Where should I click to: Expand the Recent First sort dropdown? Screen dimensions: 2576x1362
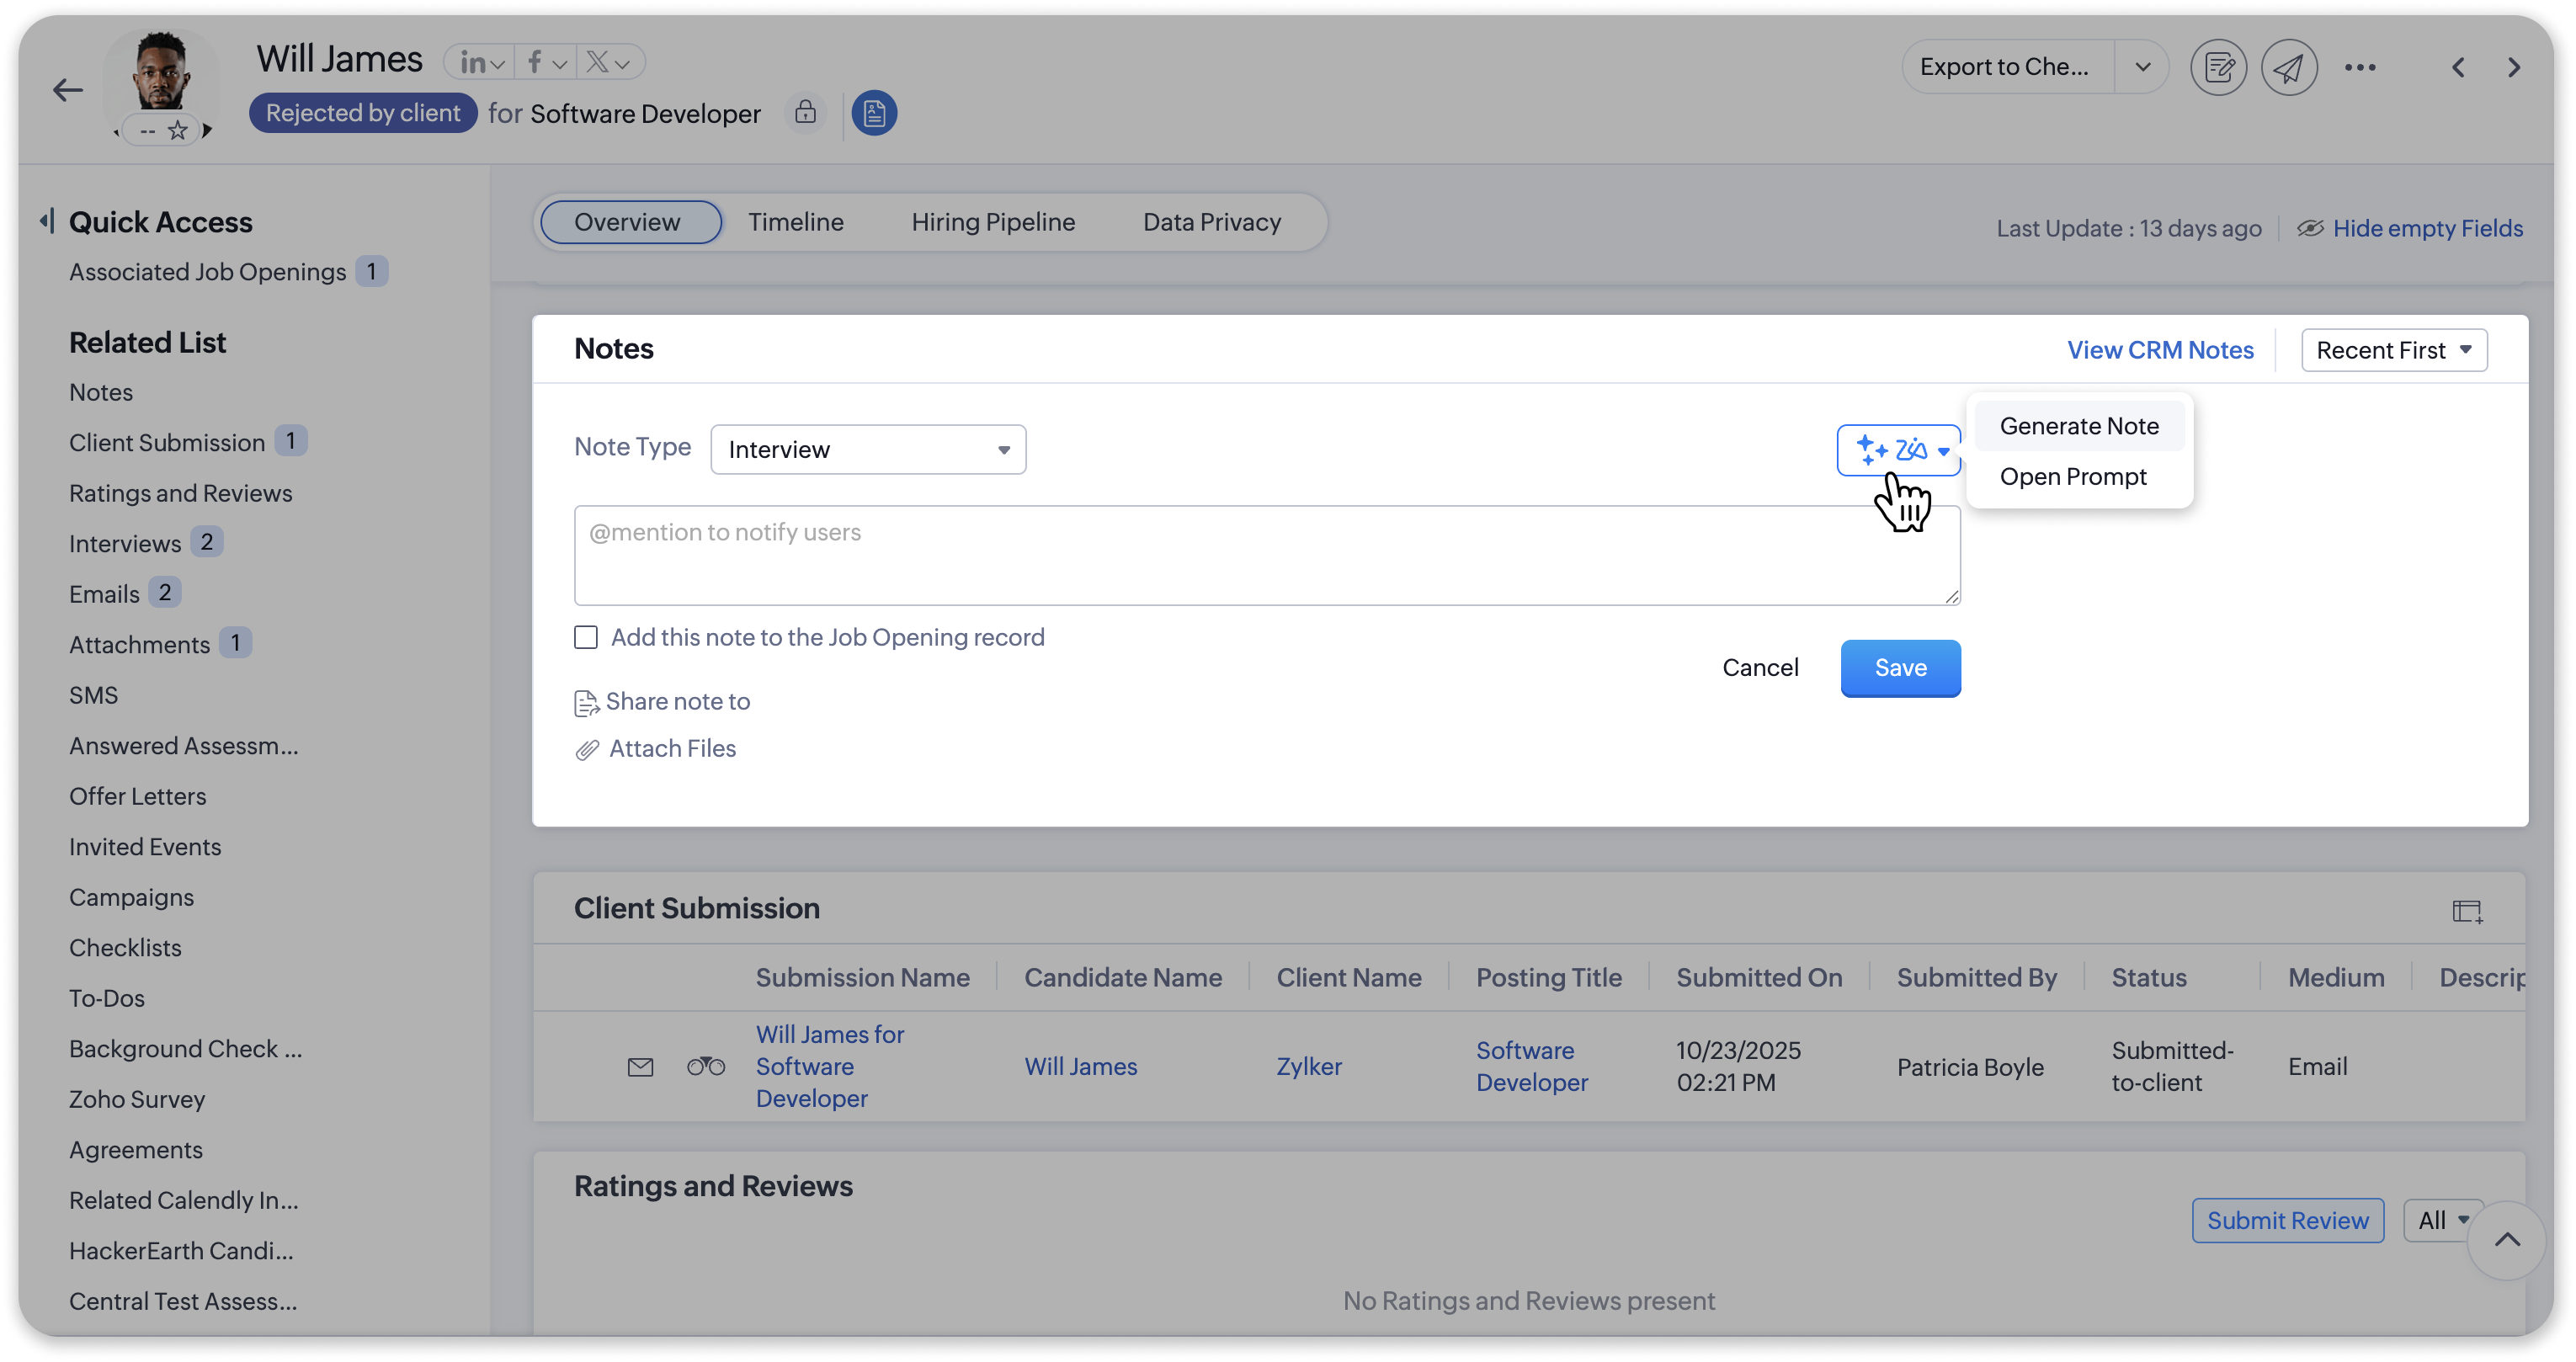[2393, 350]
